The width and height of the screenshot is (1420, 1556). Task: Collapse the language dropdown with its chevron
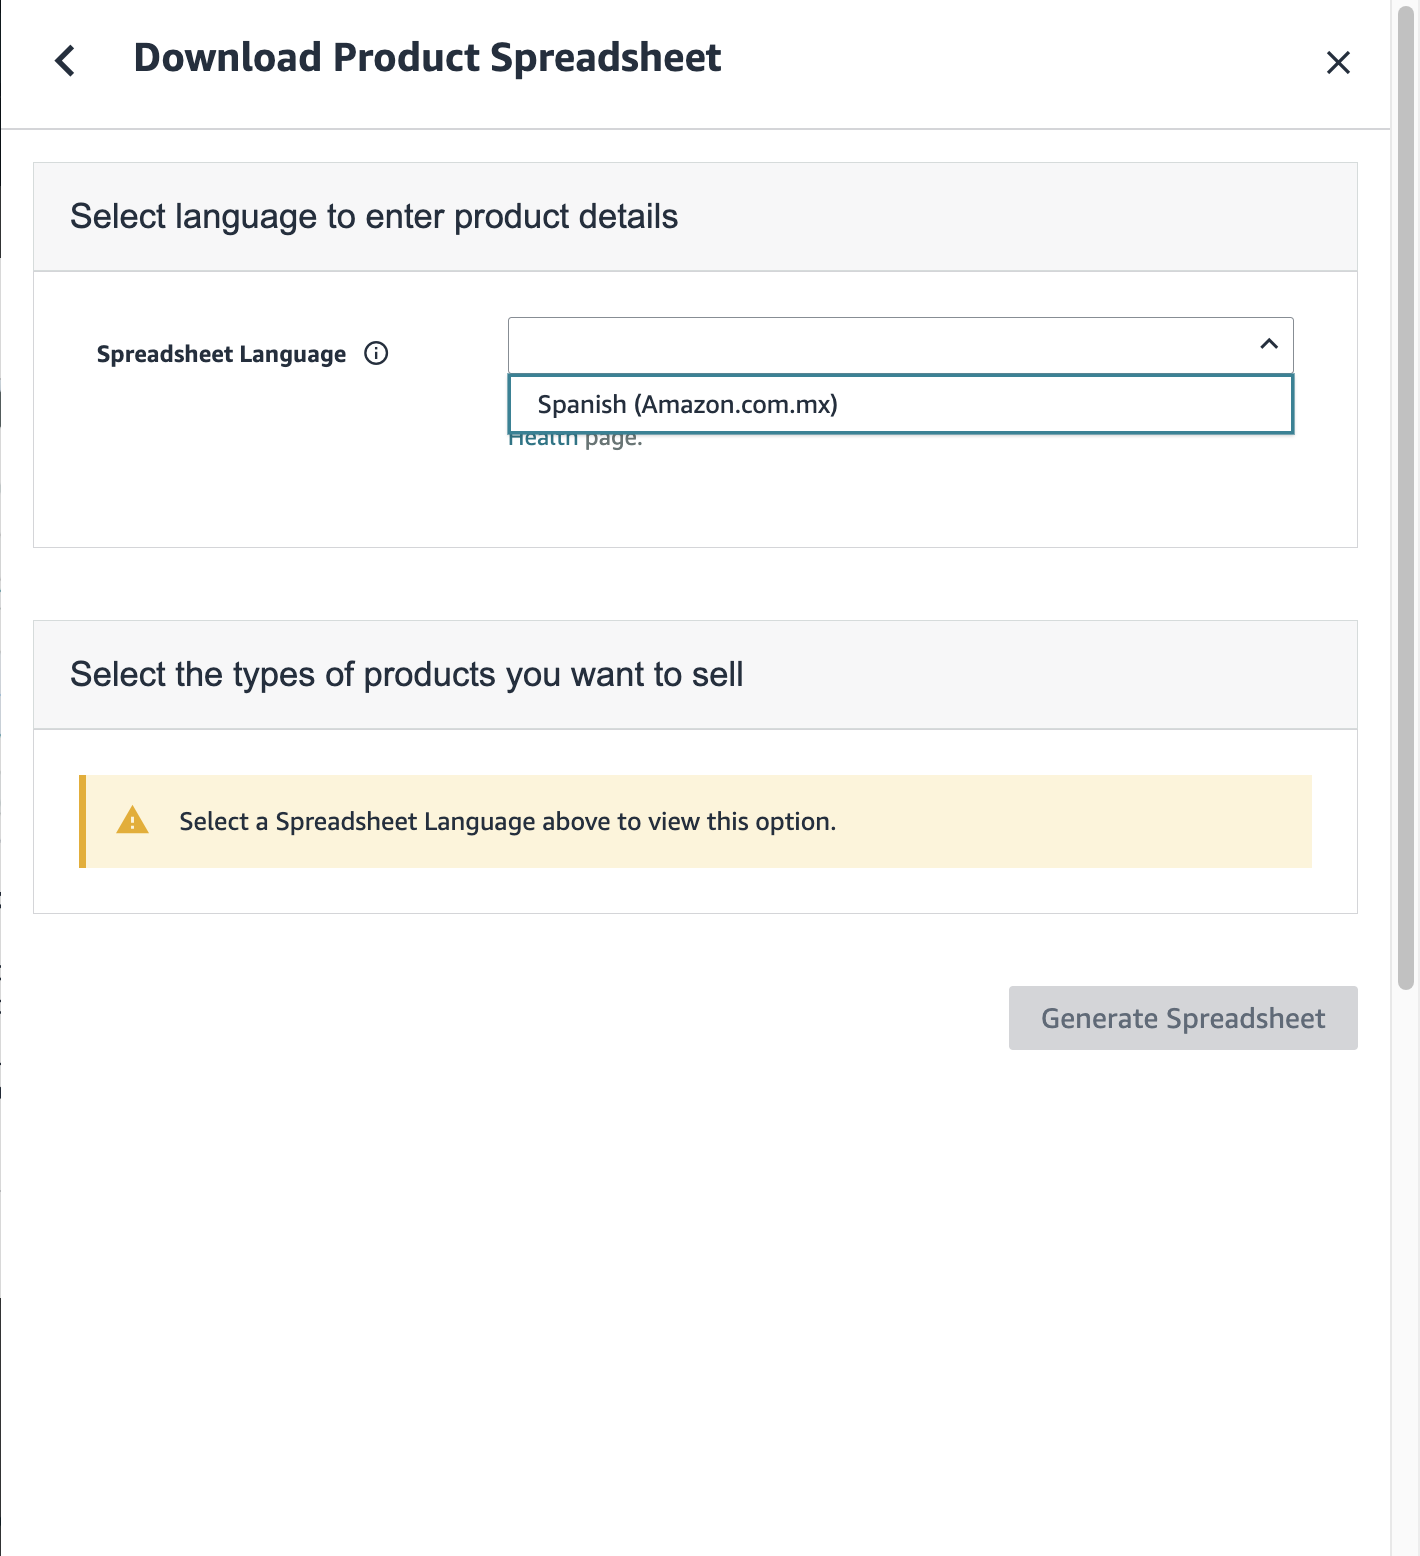tap(1269, 344)
